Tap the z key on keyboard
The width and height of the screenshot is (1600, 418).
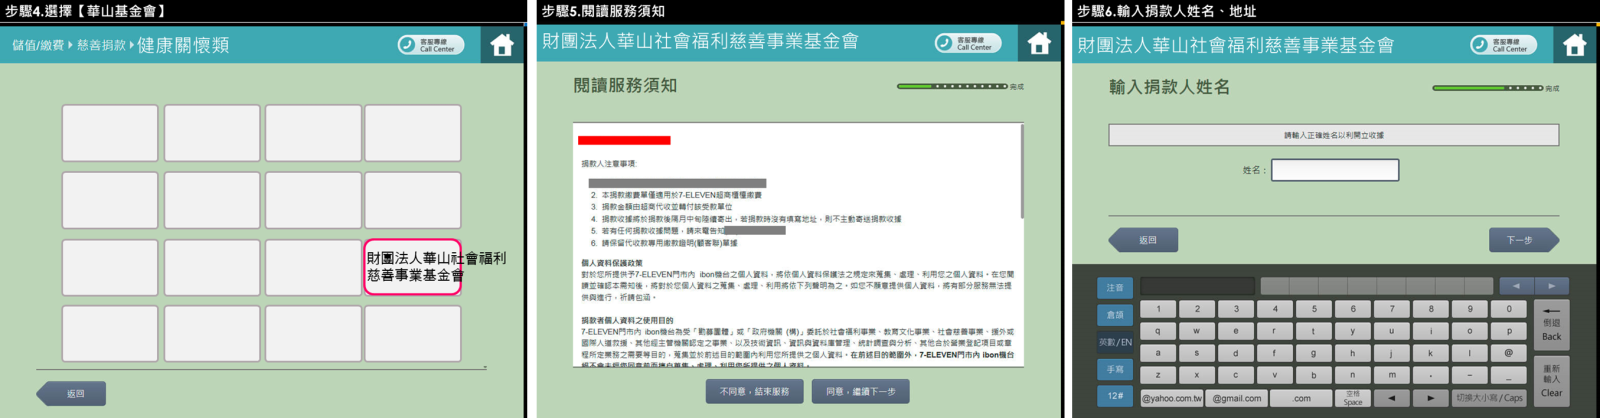(1158, 375)
